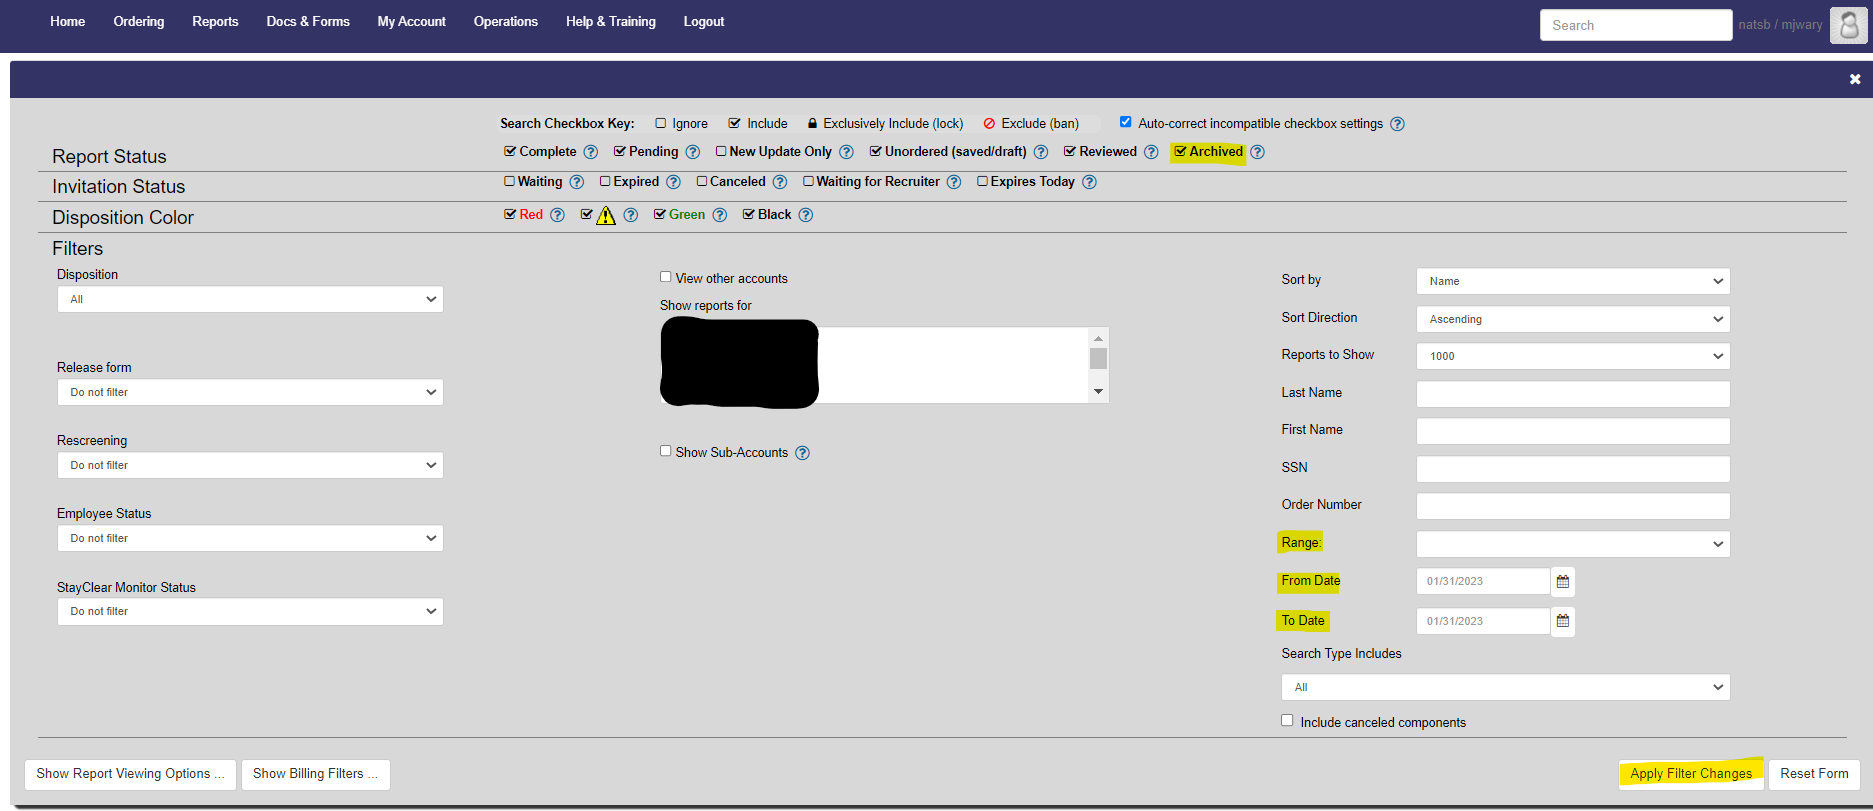Open the Operations menu
Image resolution: width=1873 pixels, height=811 pixels.
(506, 21)
